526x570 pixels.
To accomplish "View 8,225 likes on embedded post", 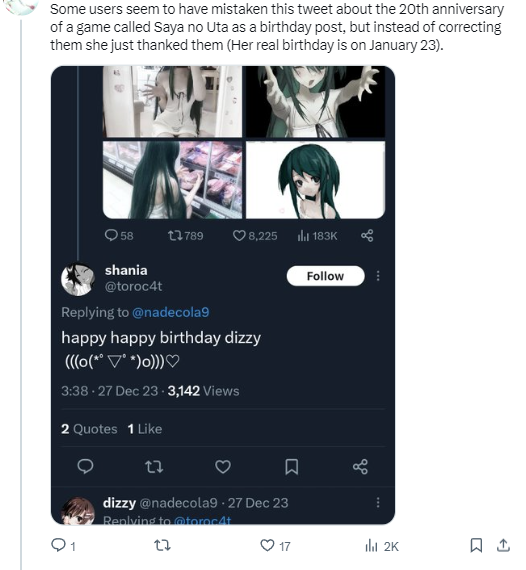I will point(255,236).
